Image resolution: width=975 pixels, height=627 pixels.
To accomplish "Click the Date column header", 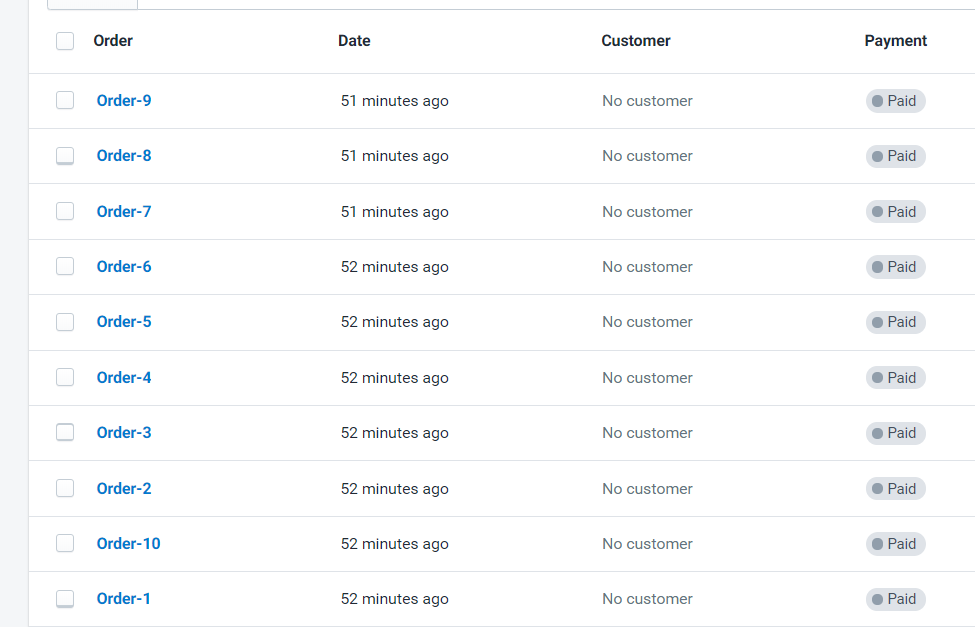I will click(354, 41).
